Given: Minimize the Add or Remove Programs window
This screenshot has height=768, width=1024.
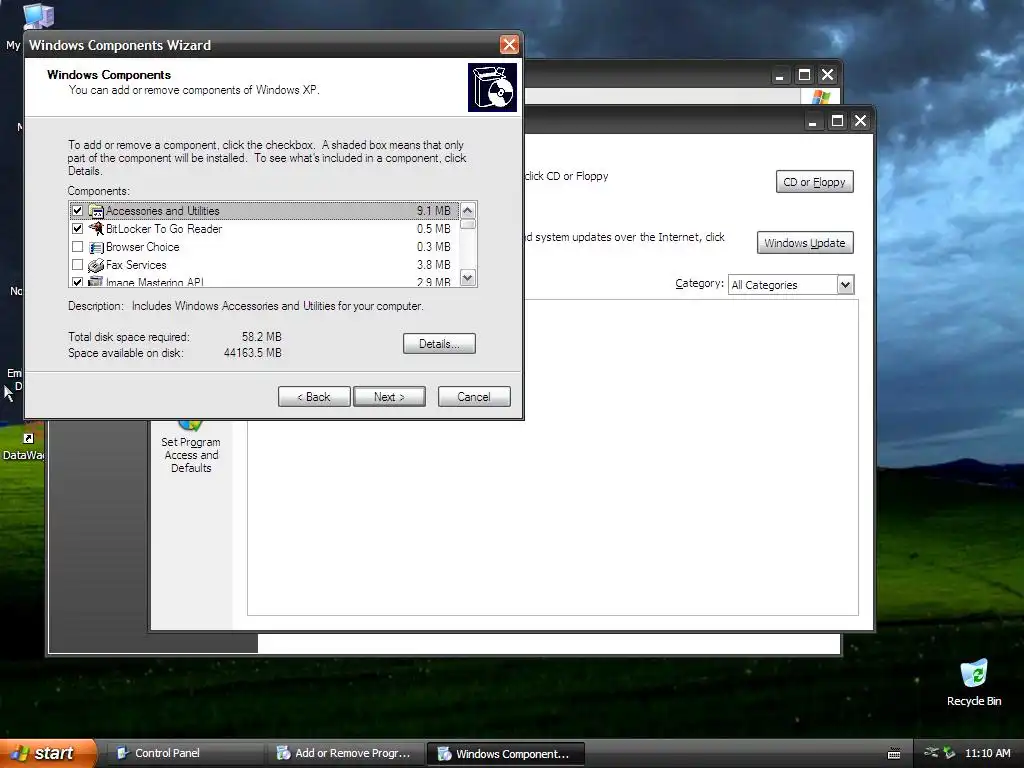Looking at the screenshot, I should tap(812, 121).
